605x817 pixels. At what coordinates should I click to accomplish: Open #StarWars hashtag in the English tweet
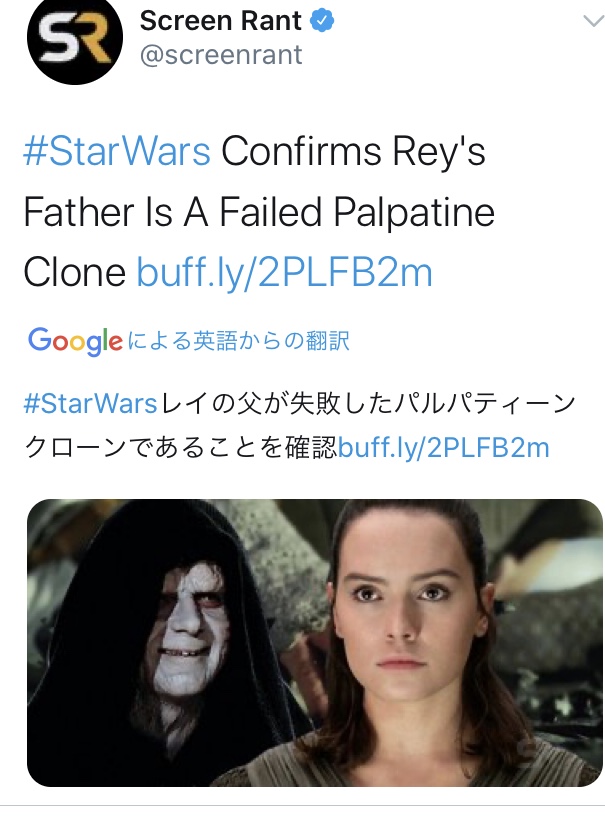[116, 152]
